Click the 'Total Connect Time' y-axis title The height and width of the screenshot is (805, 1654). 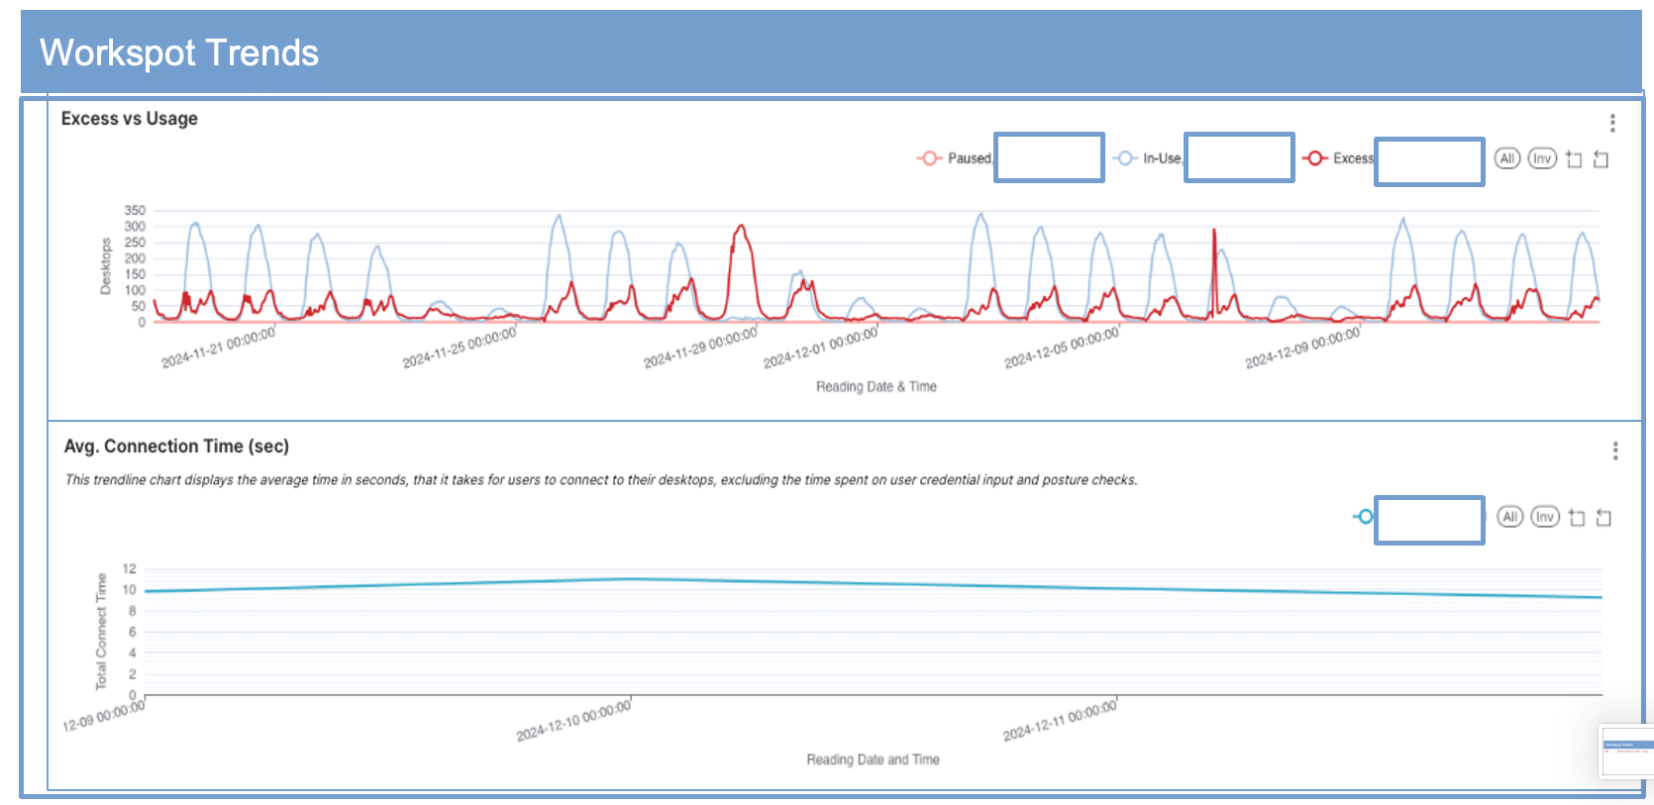(101, 631)
